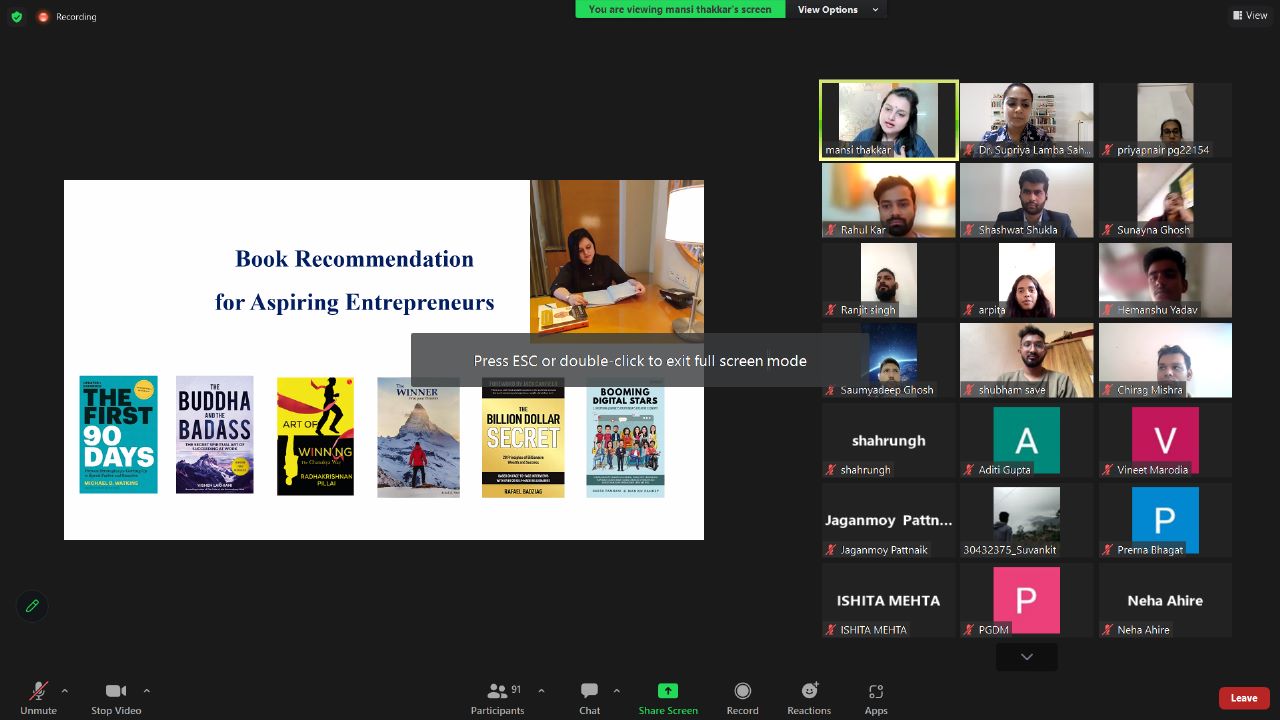Click slide title 'Book Recommendation'
This screenshot has width=1280, height=720.
pos(354,259)
